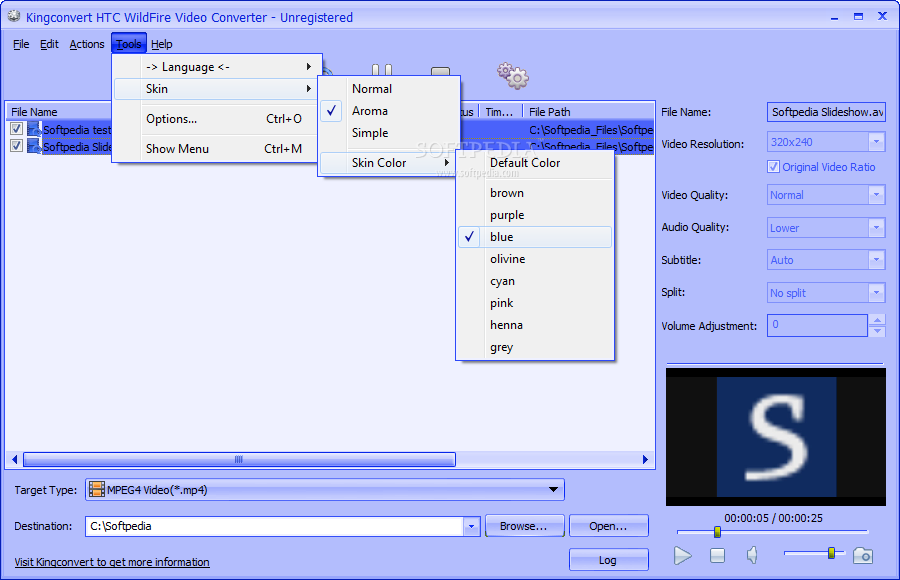Open the File menu
This screenshot has height=580, width=900.
point(21,44)
